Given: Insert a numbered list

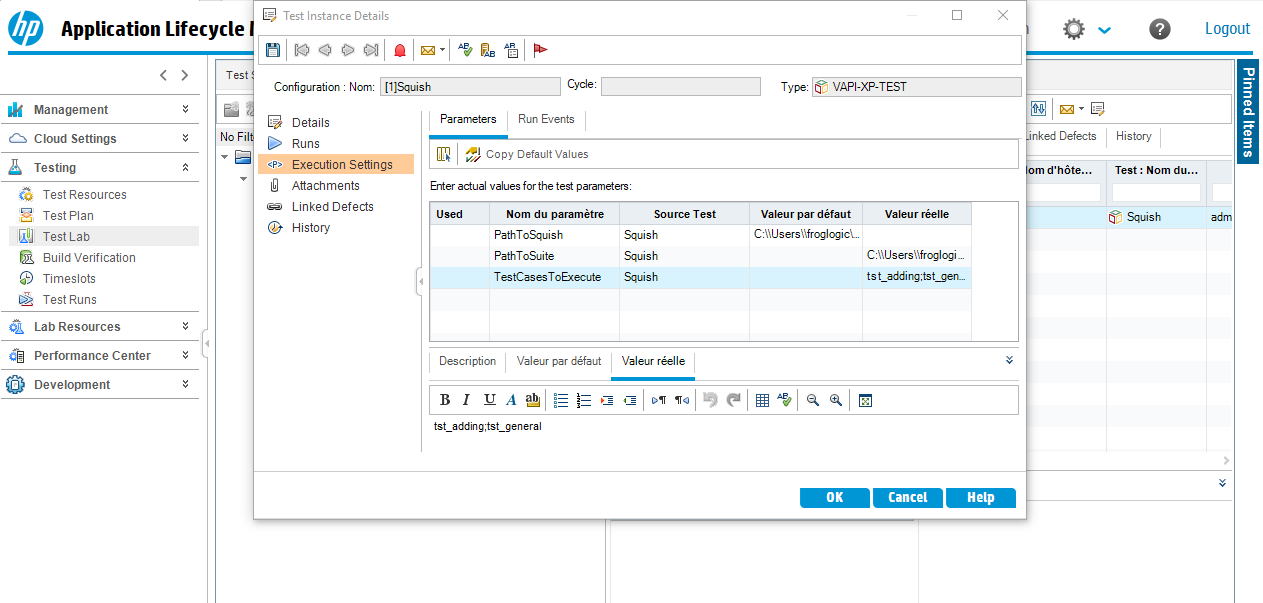Looking at the screenshot, I should pos(584,400).
